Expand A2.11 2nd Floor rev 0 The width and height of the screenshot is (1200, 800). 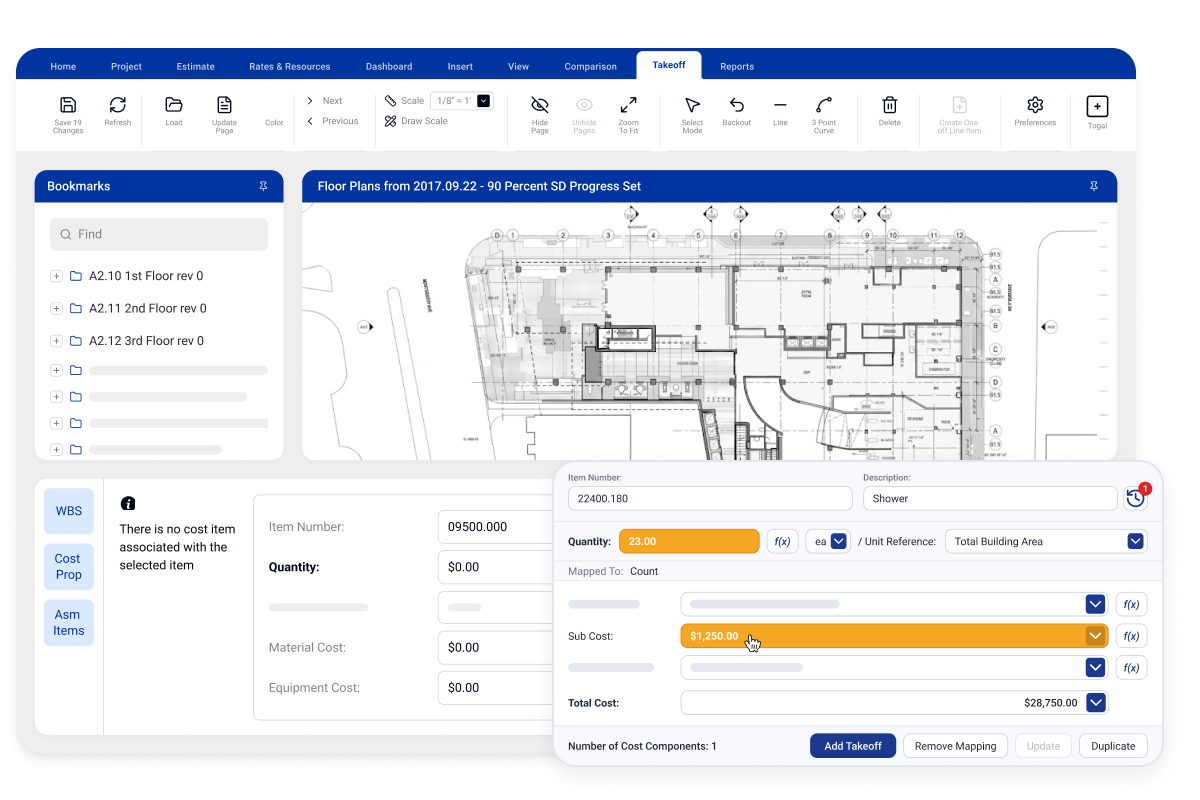[56, 308]
